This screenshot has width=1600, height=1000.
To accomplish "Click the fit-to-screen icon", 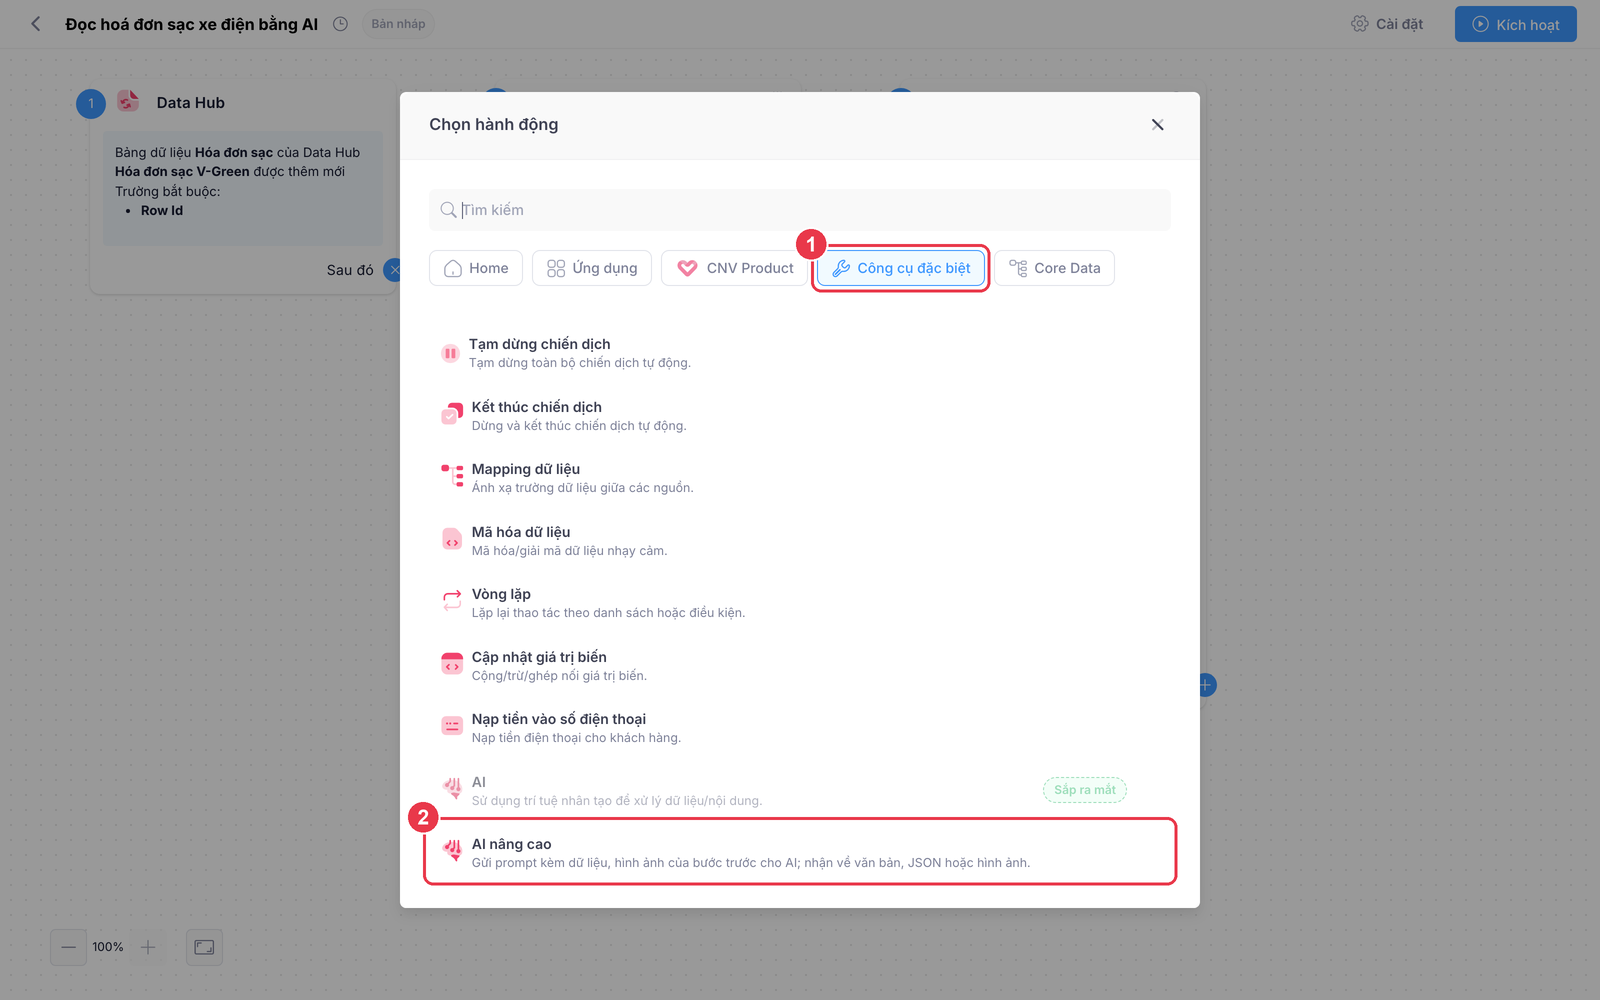I will click(204, 947).
